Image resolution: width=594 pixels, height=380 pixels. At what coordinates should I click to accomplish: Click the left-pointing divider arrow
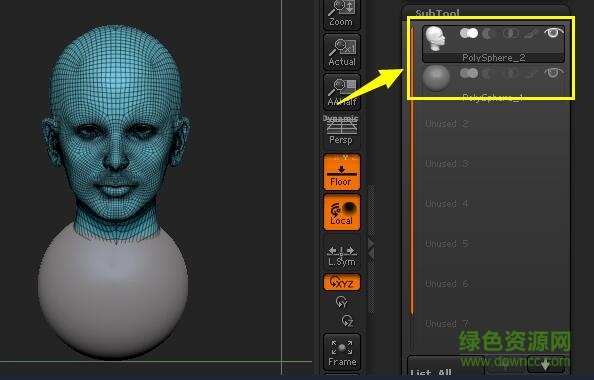click(x=371, y=254)
